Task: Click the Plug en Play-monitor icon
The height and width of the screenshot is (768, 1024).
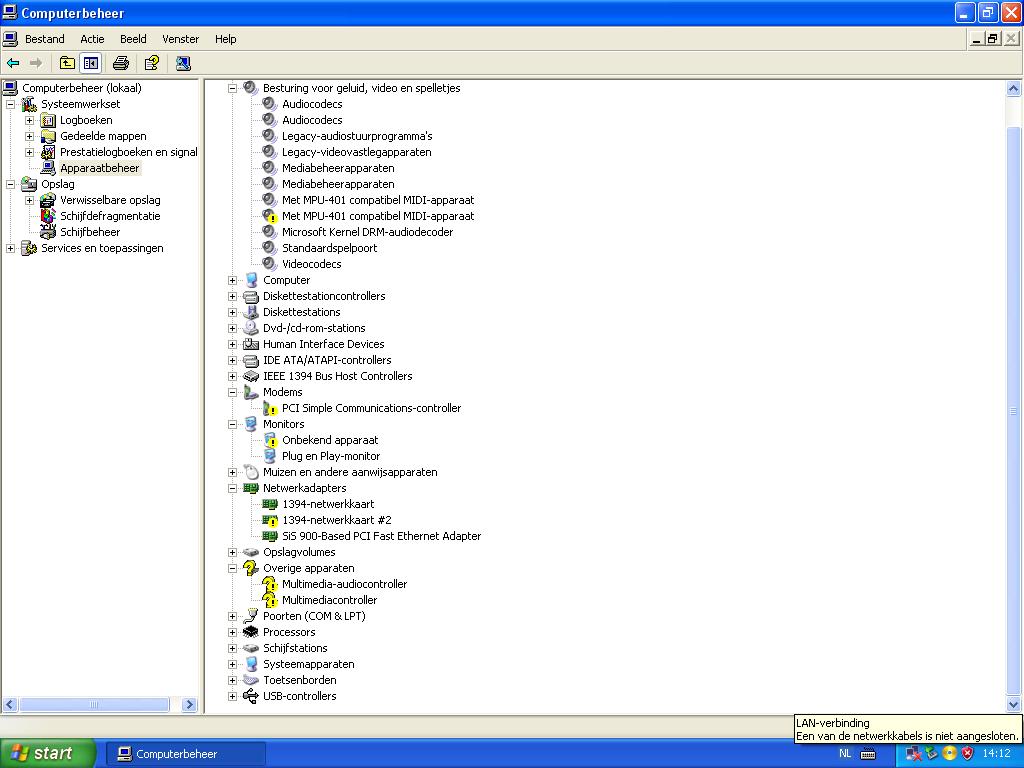Action: (270, 456)
